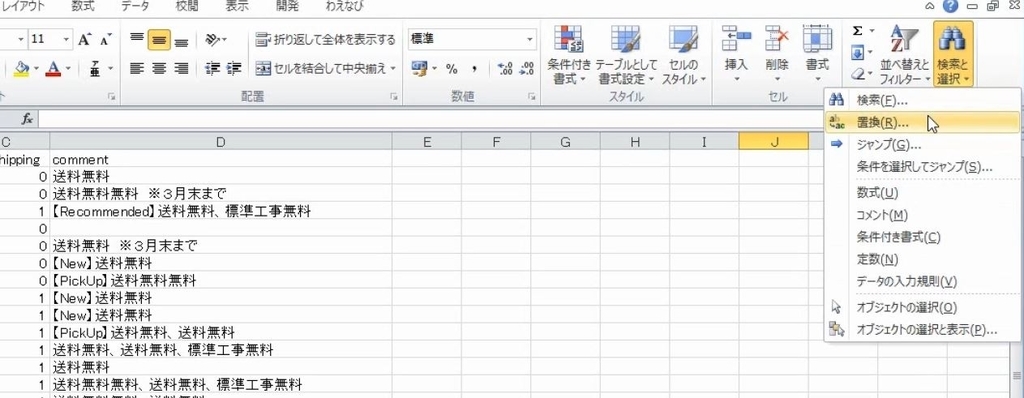Screen dimensions: 1024x398
Task: Toggle middle vertical alignment
Action: click(x=159, y=39)
